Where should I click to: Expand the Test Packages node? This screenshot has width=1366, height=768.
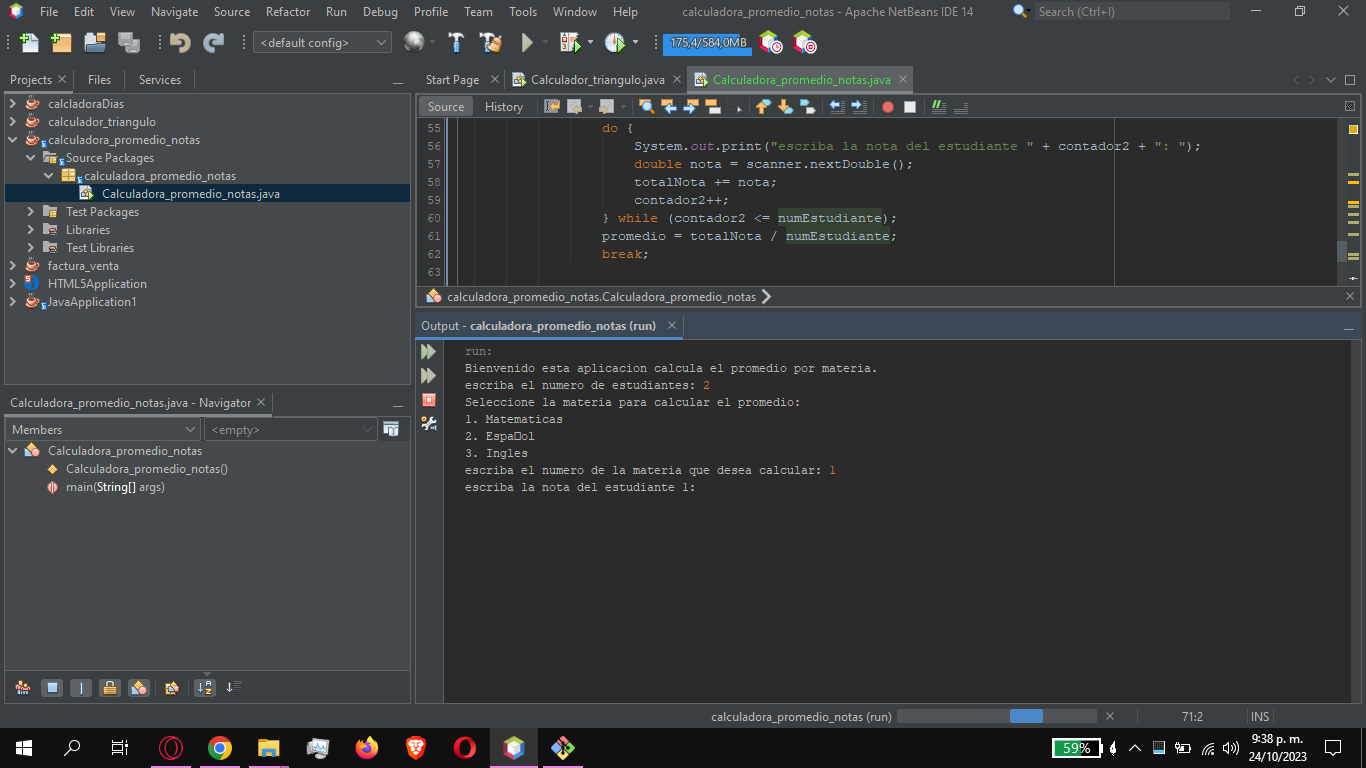[30, 211]
